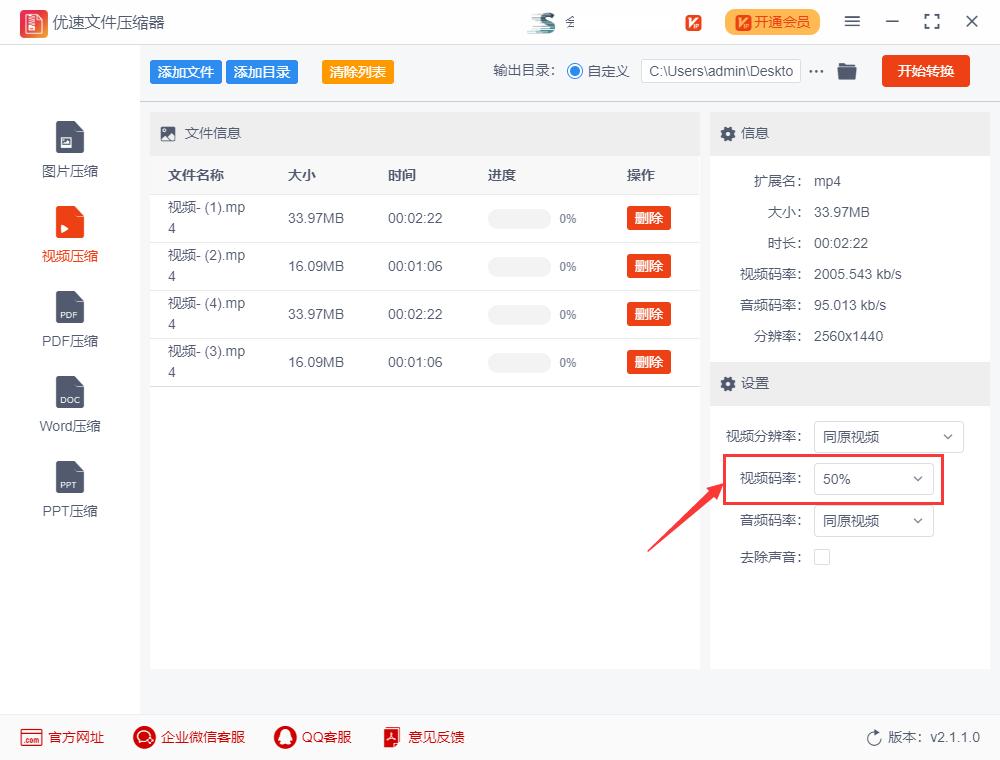This screenshot has height=760, width=1000.
Task: Select the 图片压缩 sidebar icon
Action: click(69, 148)
